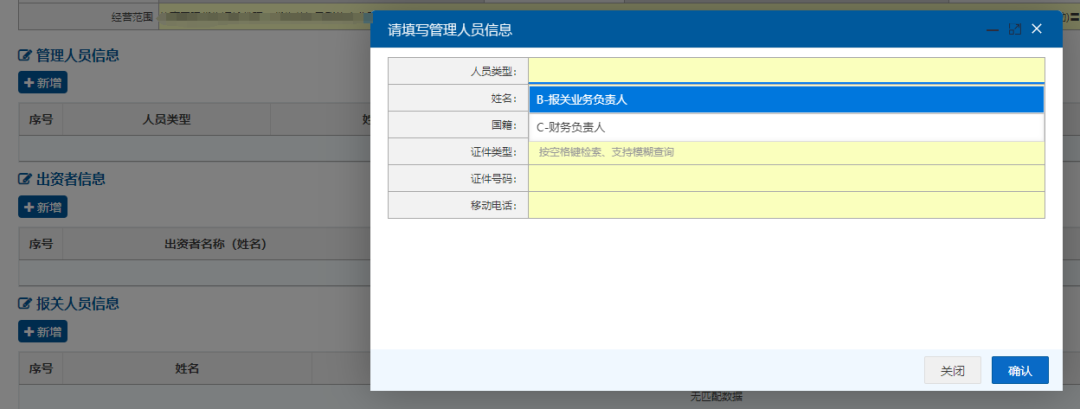Click 序号 header in 出资者 table

click(x=41, y=244)
